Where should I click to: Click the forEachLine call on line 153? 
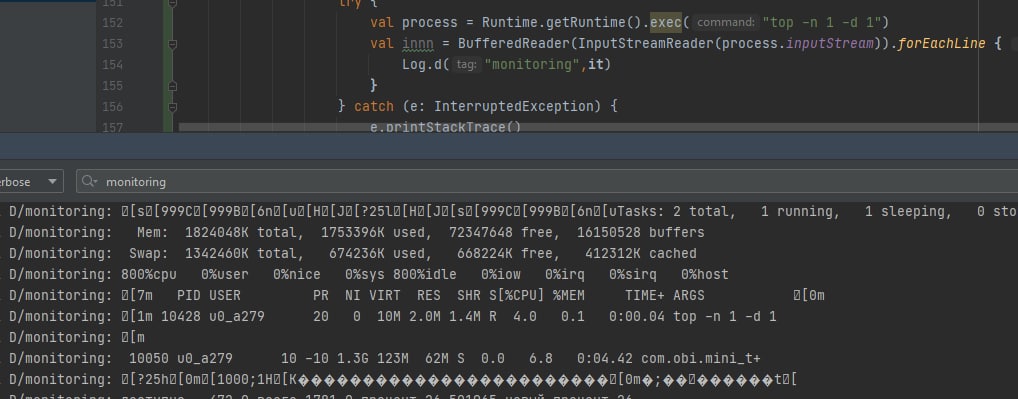[x=941, y=44]
